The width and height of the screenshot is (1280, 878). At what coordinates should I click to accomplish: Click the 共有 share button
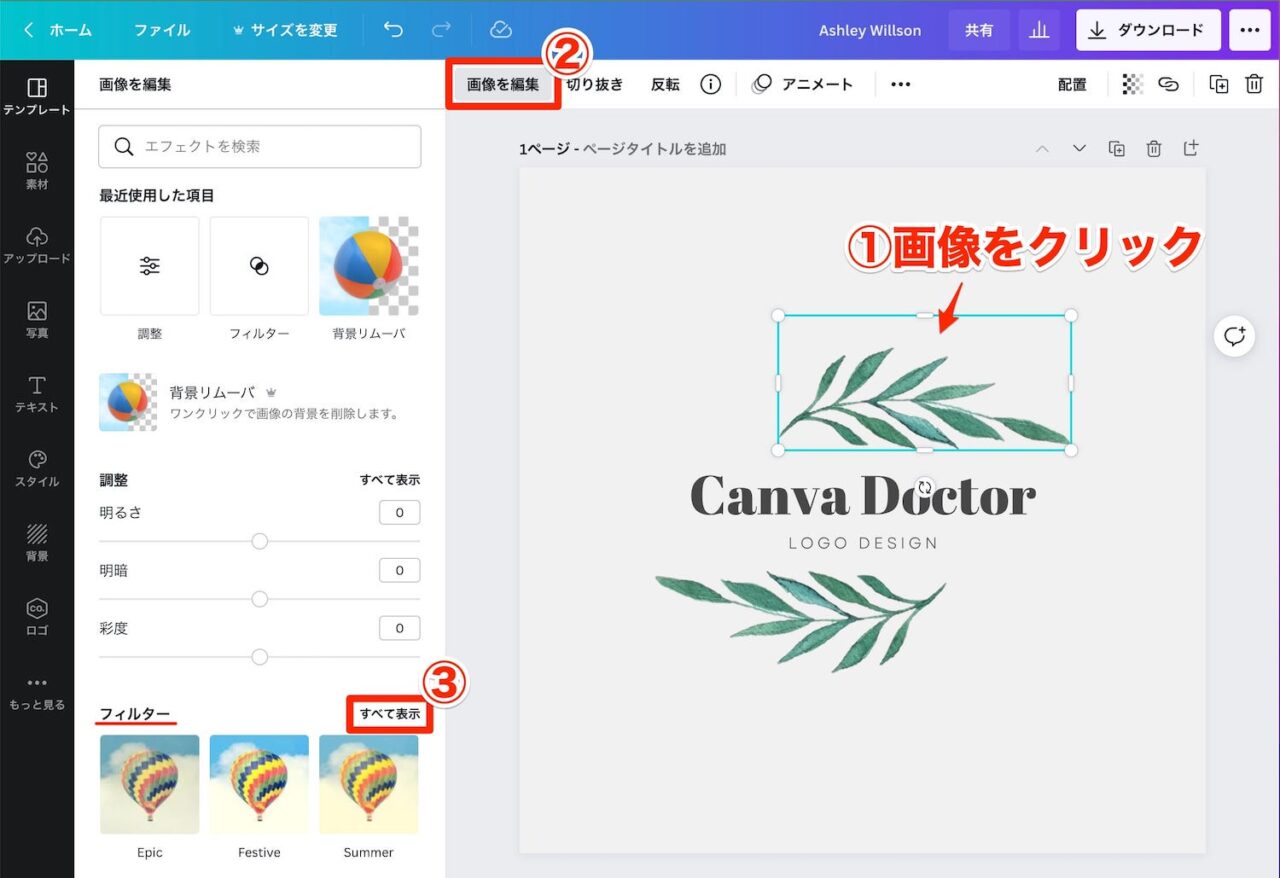coord(979,30)
